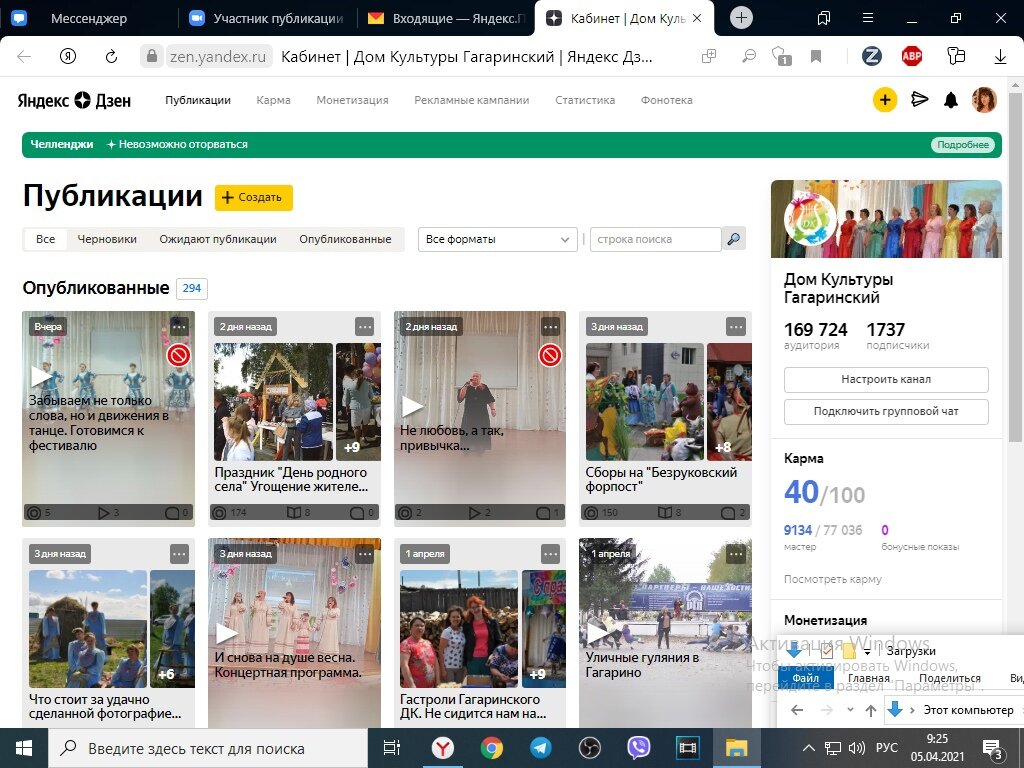Click the yellow plus create icon in header
Screen dimensions: 1024x768
[x=885, y=100]
